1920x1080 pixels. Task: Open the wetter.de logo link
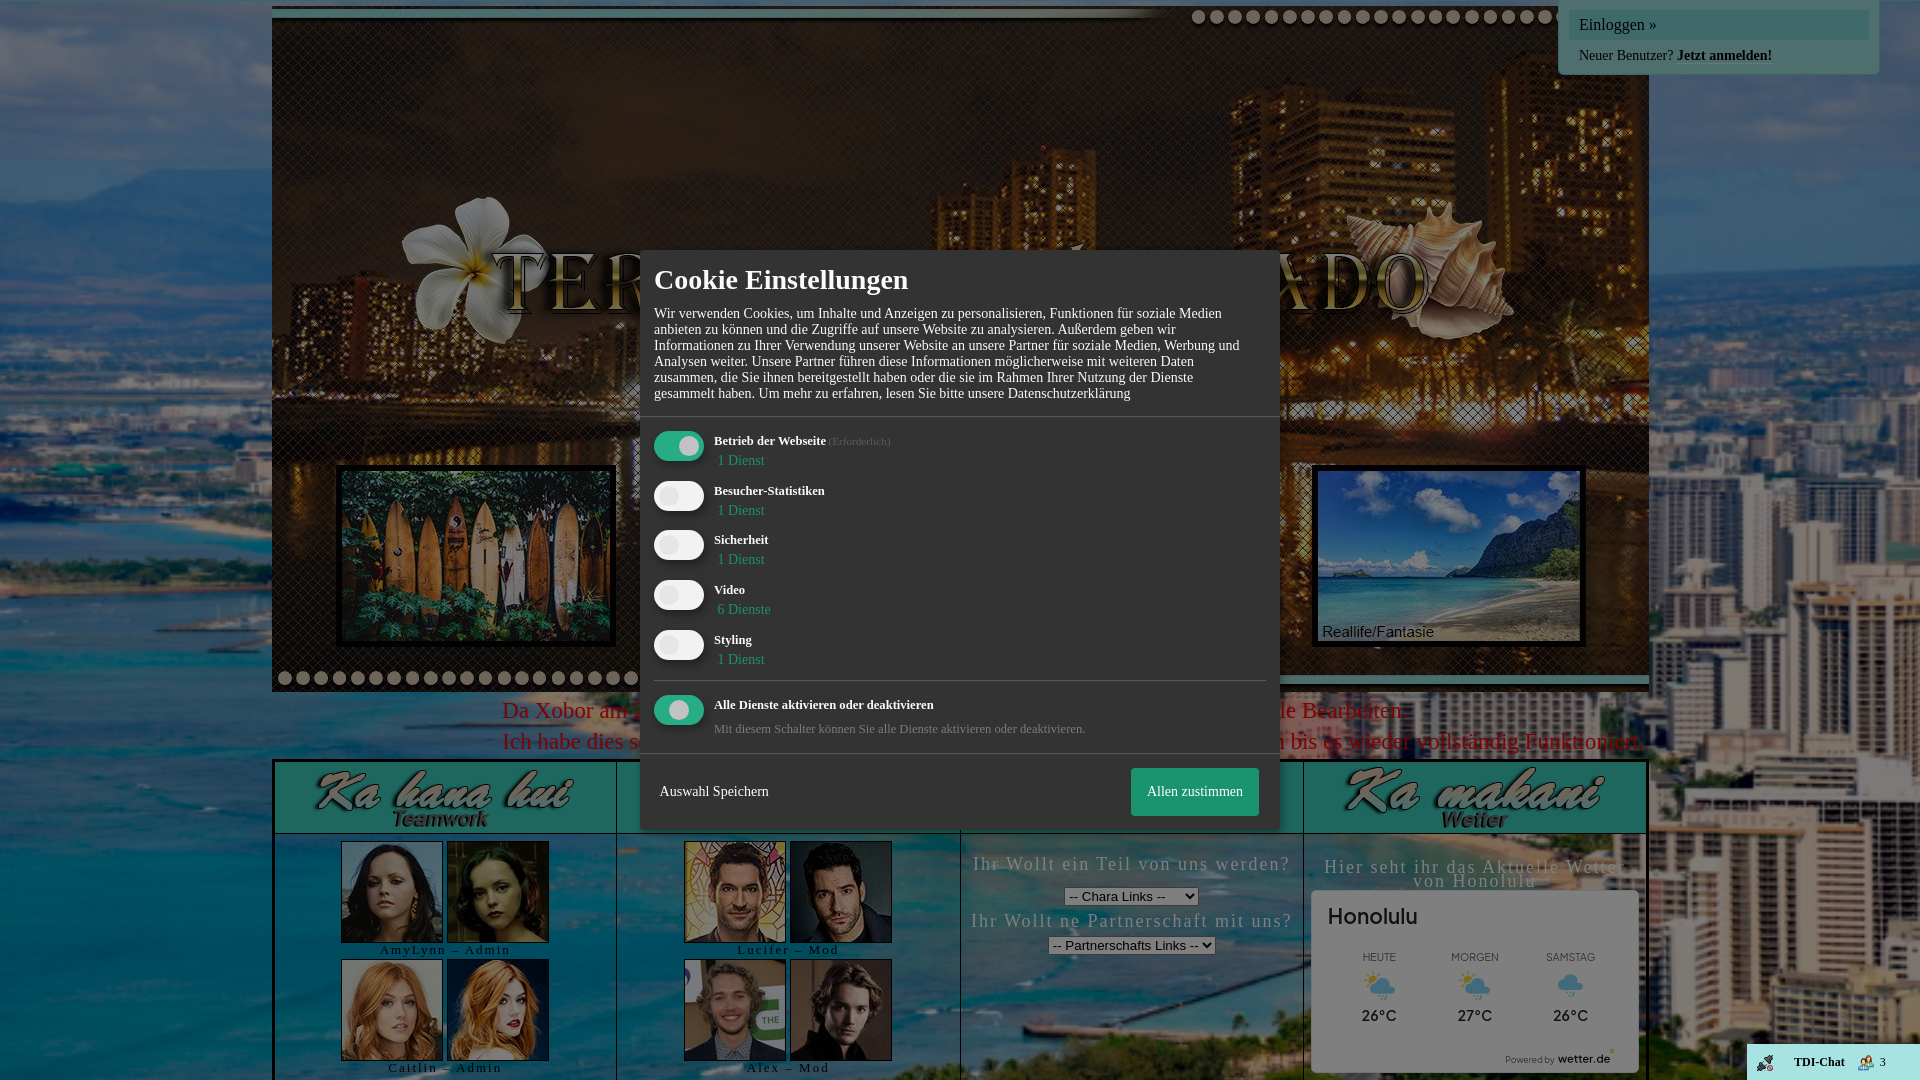[x=1585, y=1058]
